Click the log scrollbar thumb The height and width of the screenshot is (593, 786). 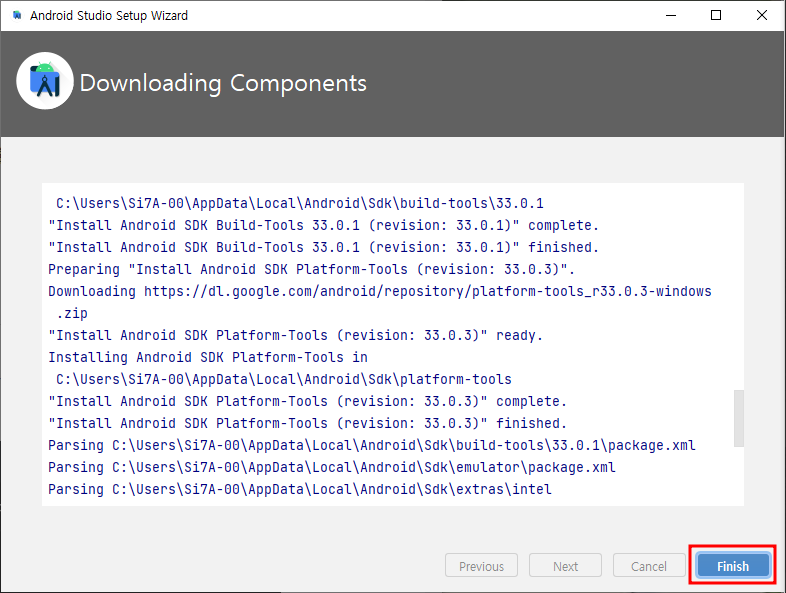[738, 418]
